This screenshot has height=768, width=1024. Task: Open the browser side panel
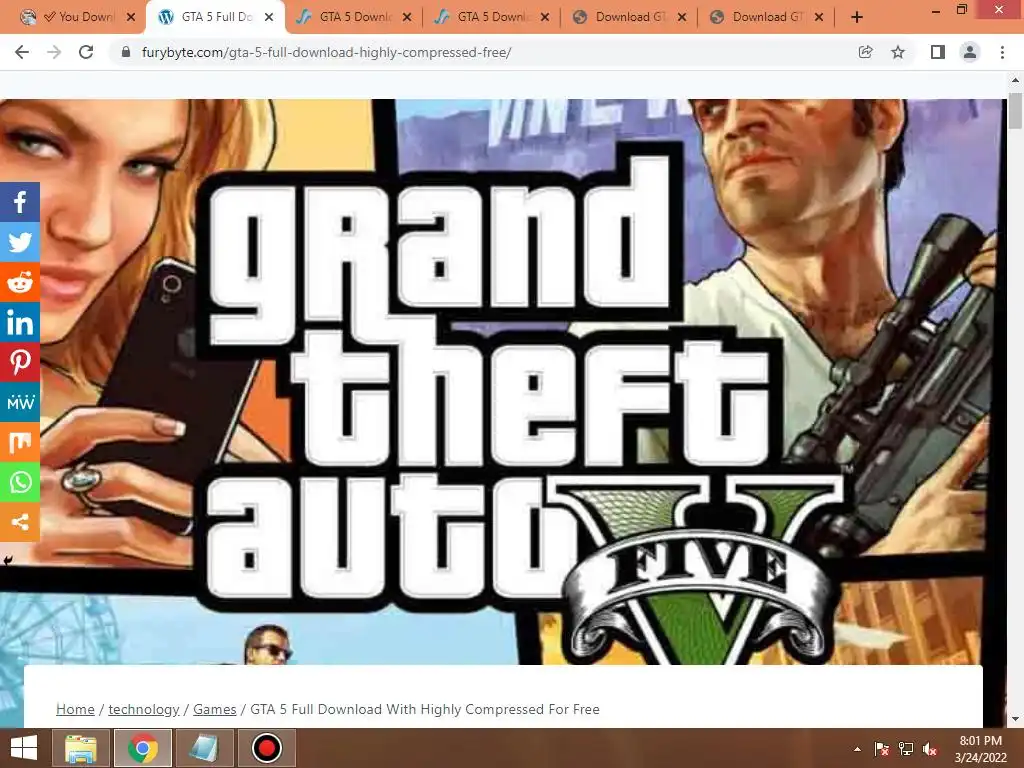tap(937, 52)
